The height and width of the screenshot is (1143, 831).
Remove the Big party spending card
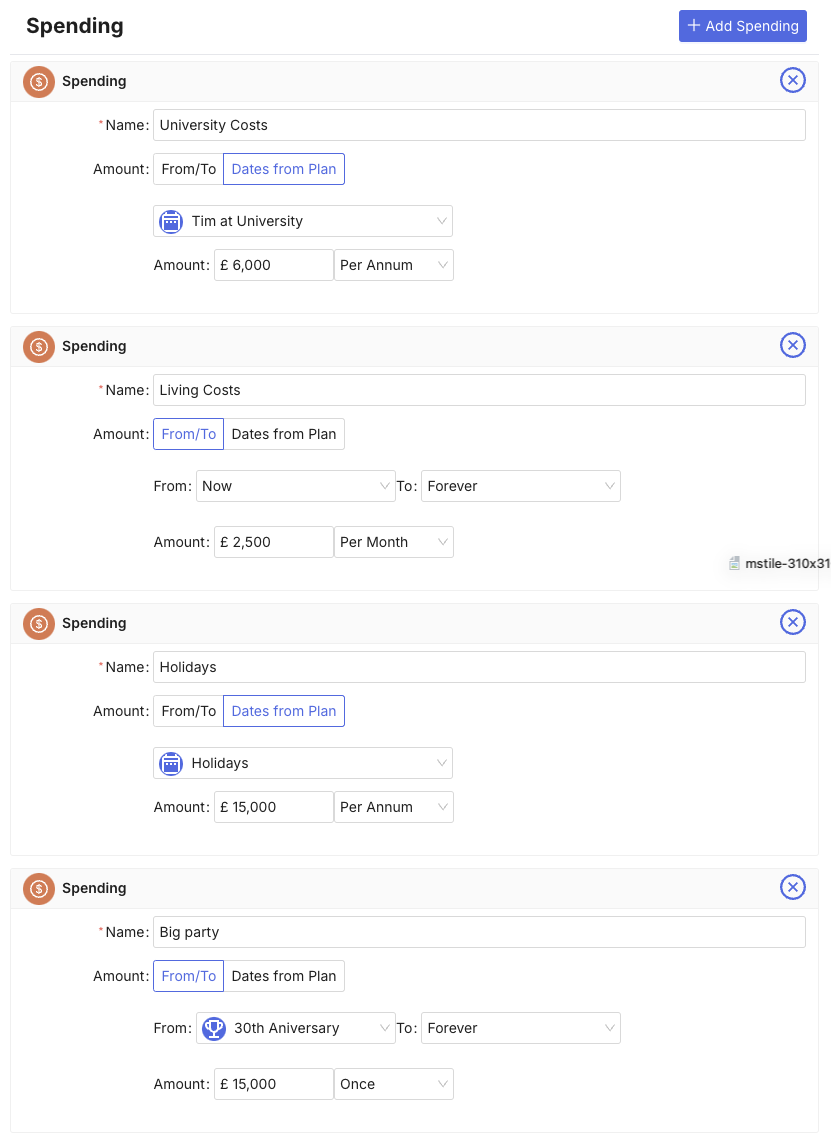[792, 888]
